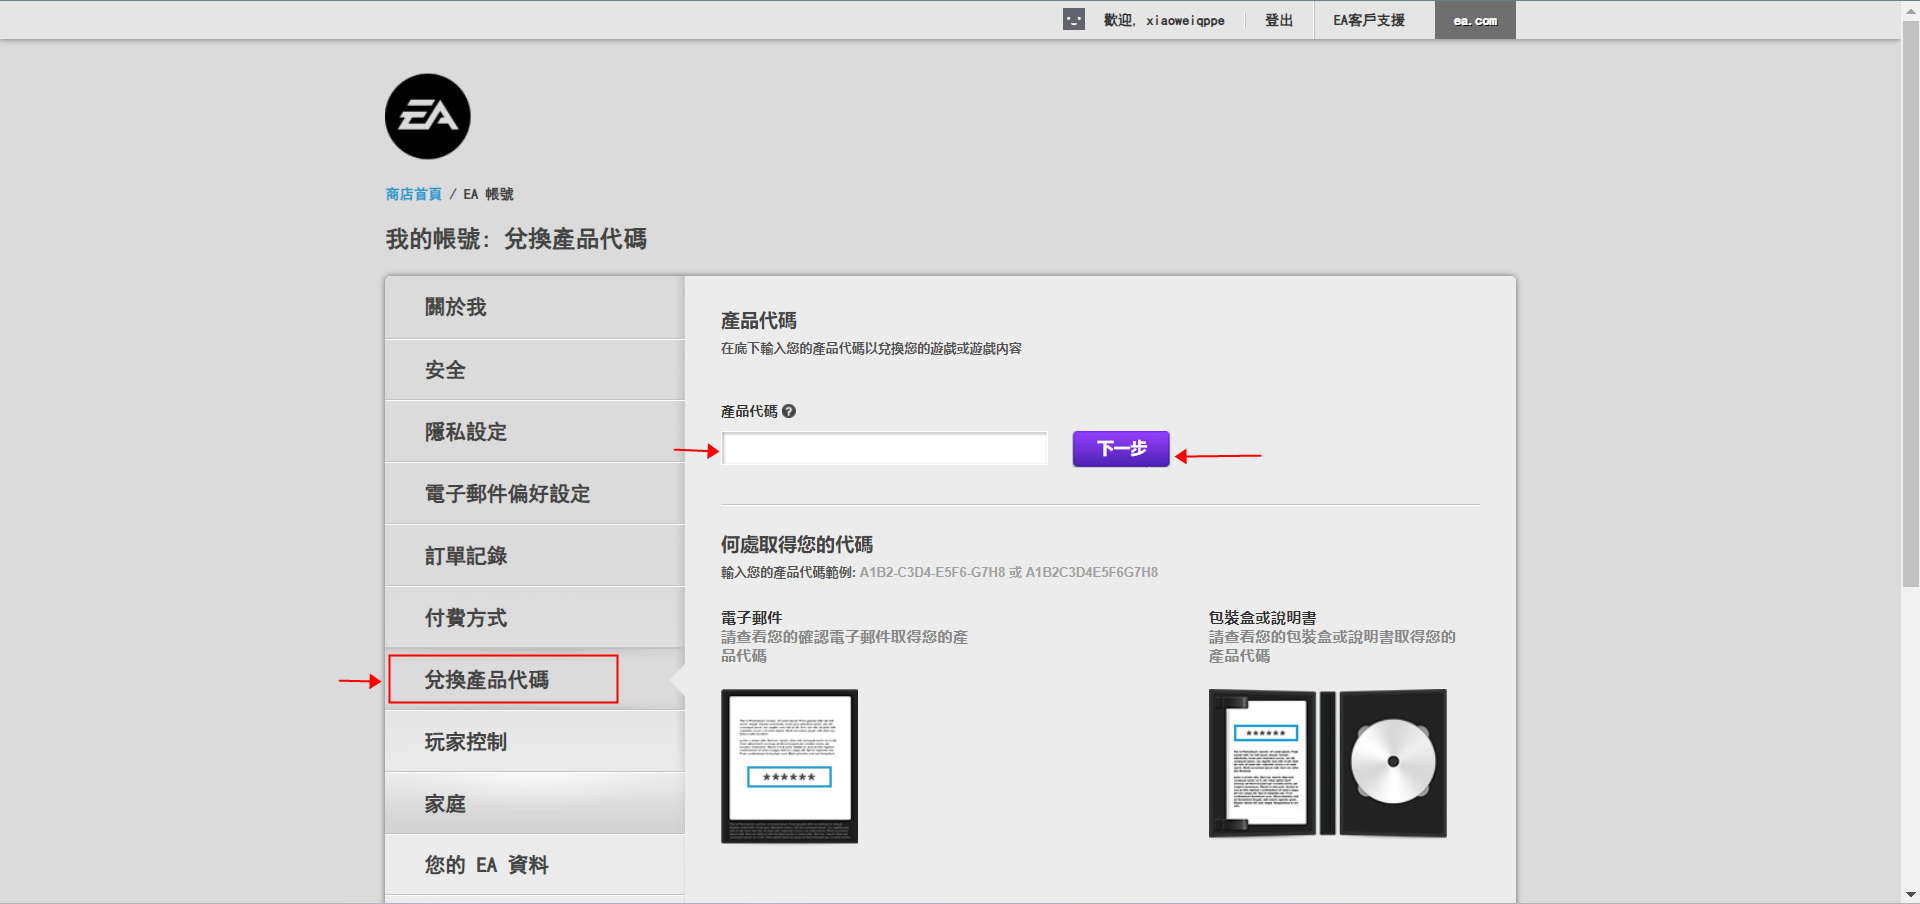Click the vertical scrollbar thumb
The image size is (1920, 904).
[1910, 304]
